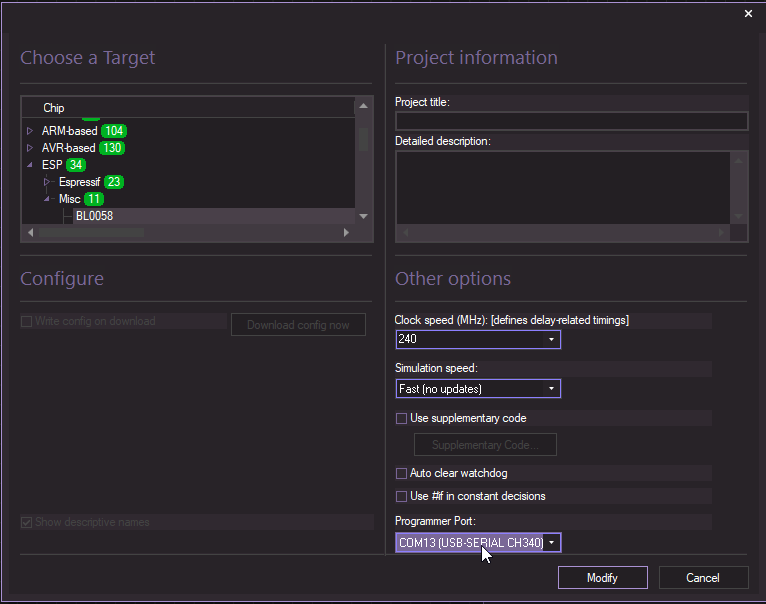Collapse the ESP chip group
Image resolution: width=766 pixels, height=604 pixels.
30,165
